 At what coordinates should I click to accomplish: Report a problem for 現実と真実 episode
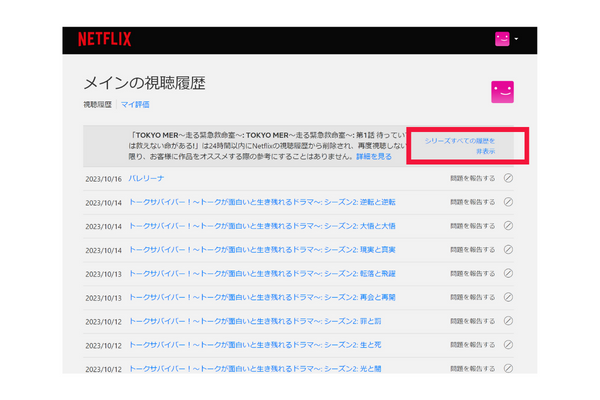[473, 250]
